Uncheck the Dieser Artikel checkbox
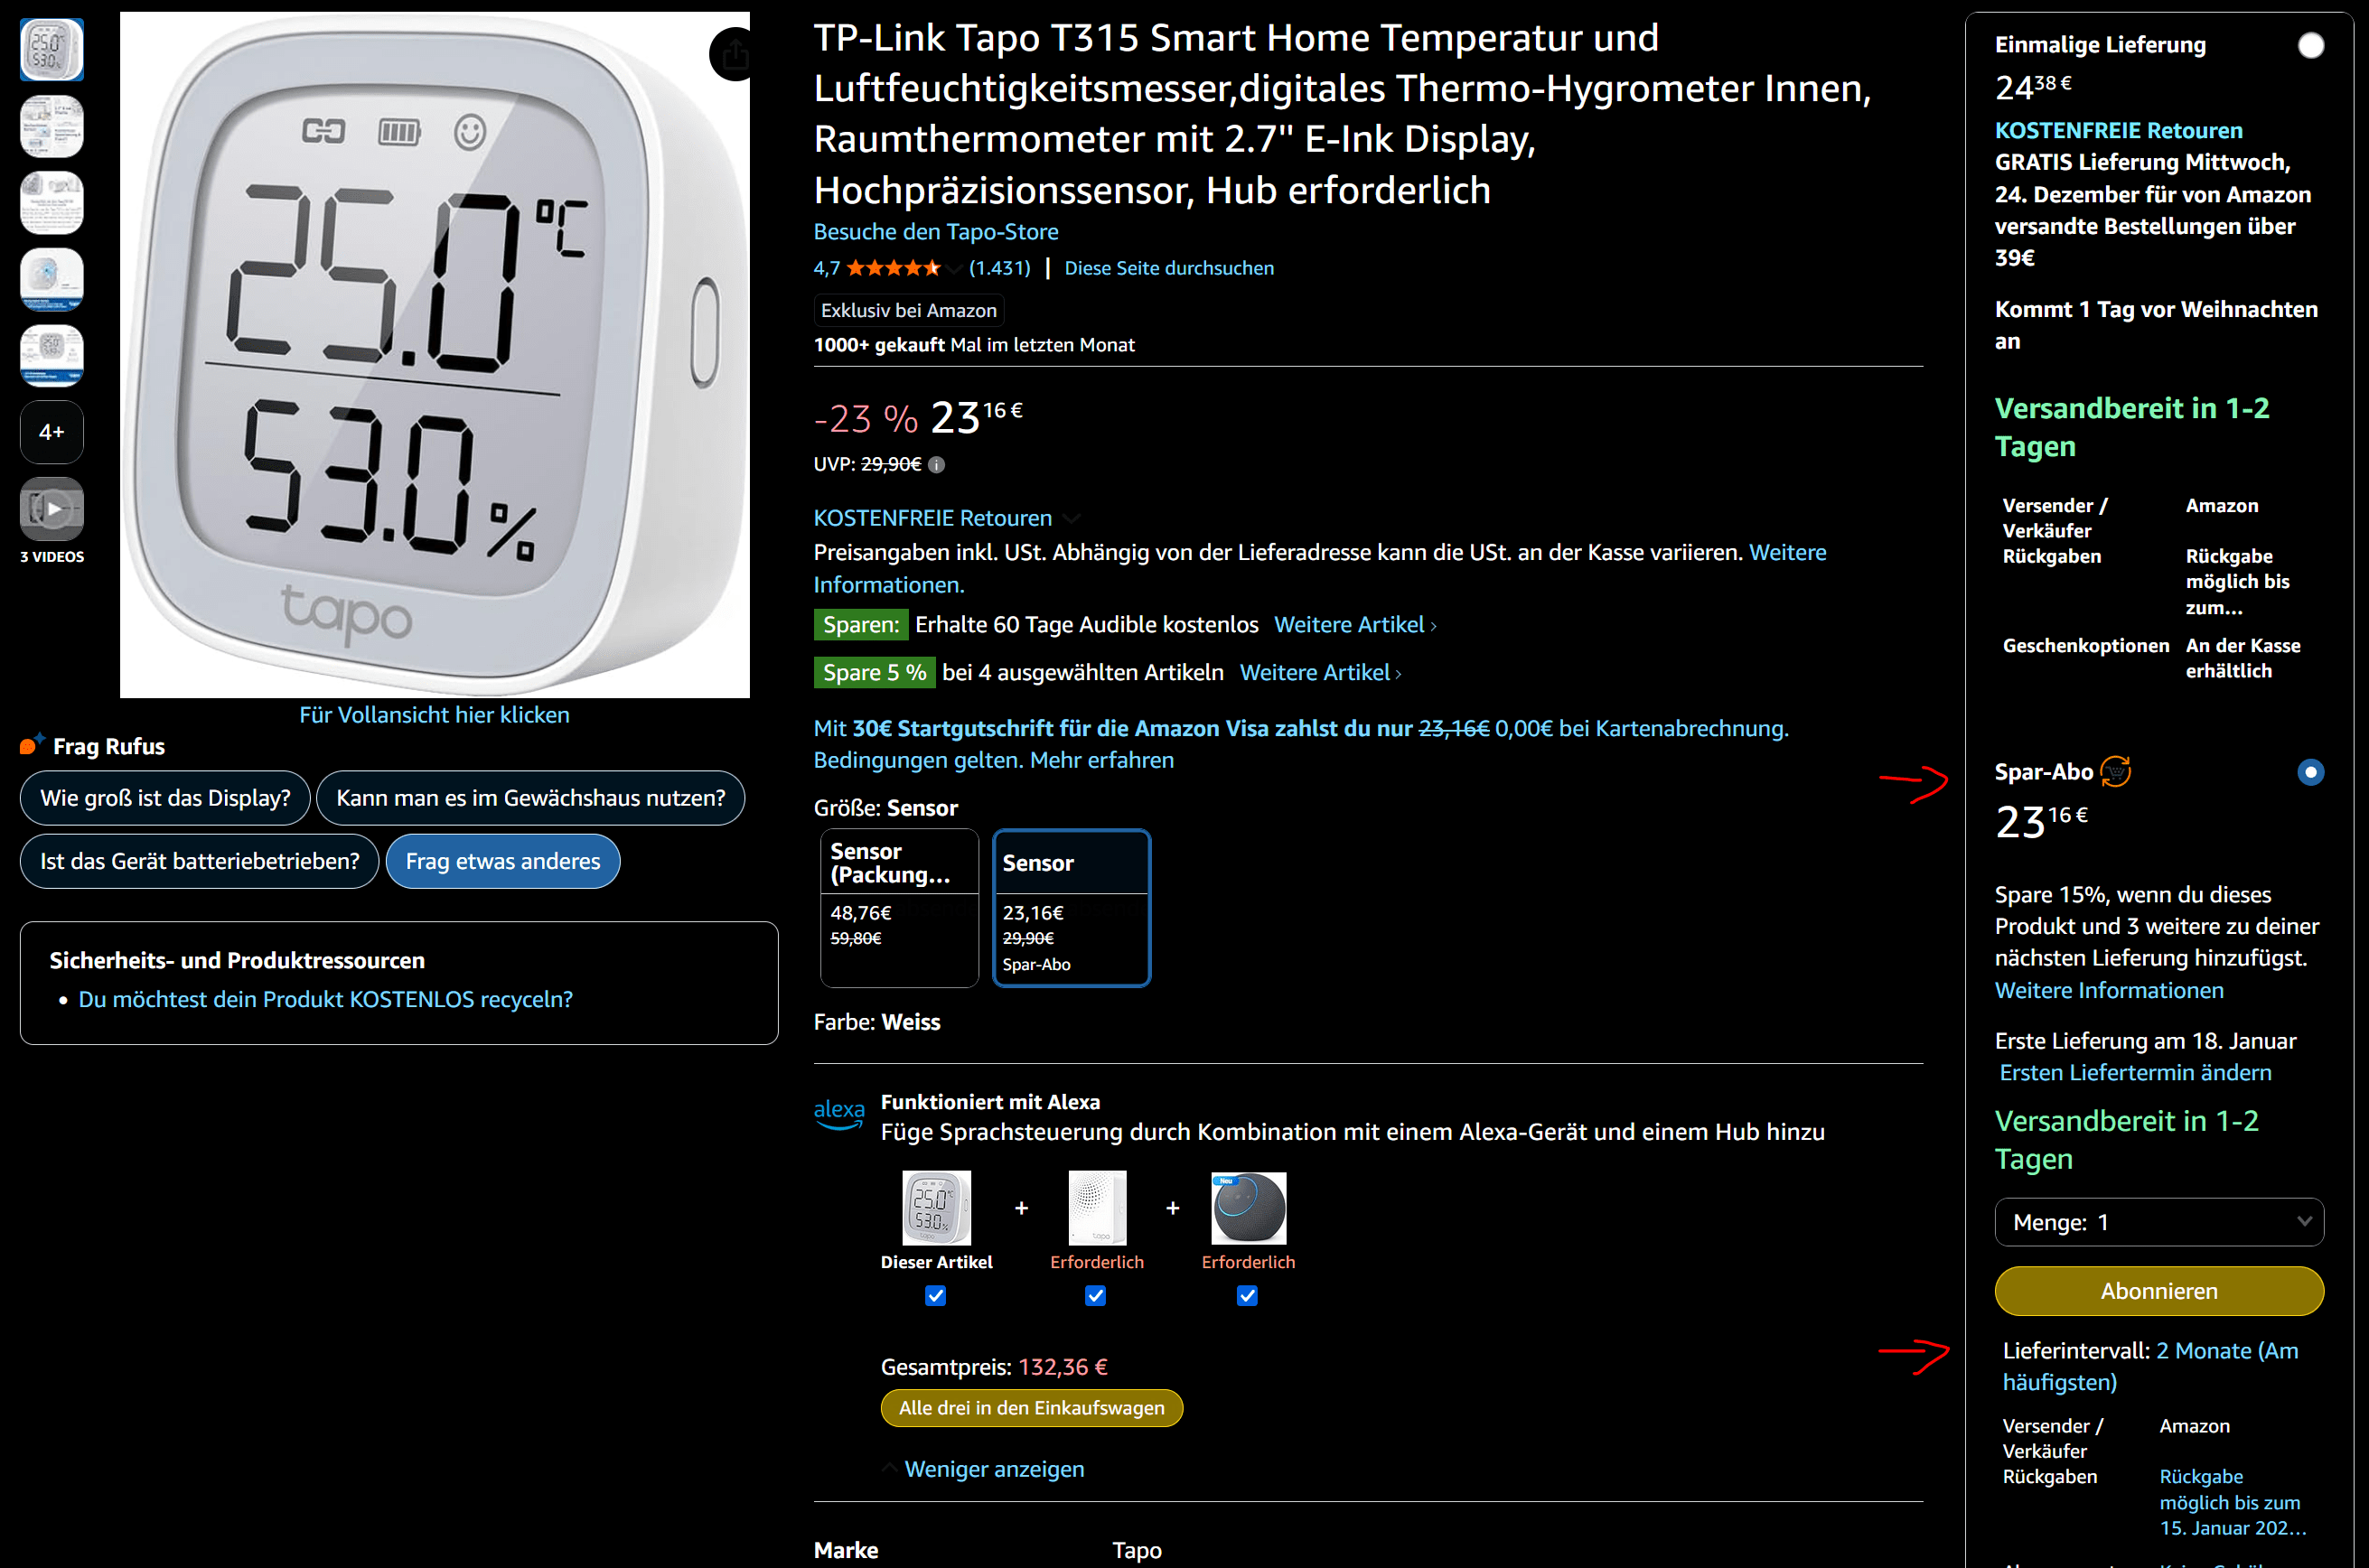The image size is (2369, 1568). tap(935, 1296)
